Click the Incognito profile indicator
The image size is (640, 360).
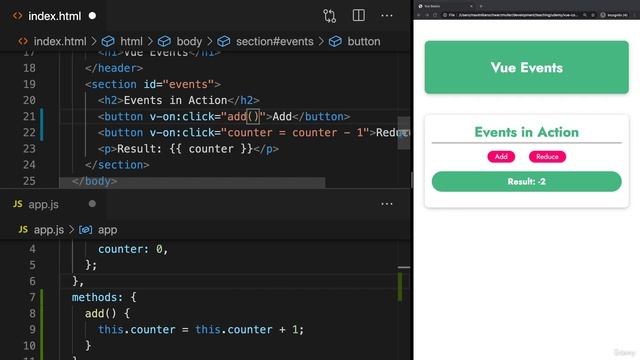[x=615, y=15]
